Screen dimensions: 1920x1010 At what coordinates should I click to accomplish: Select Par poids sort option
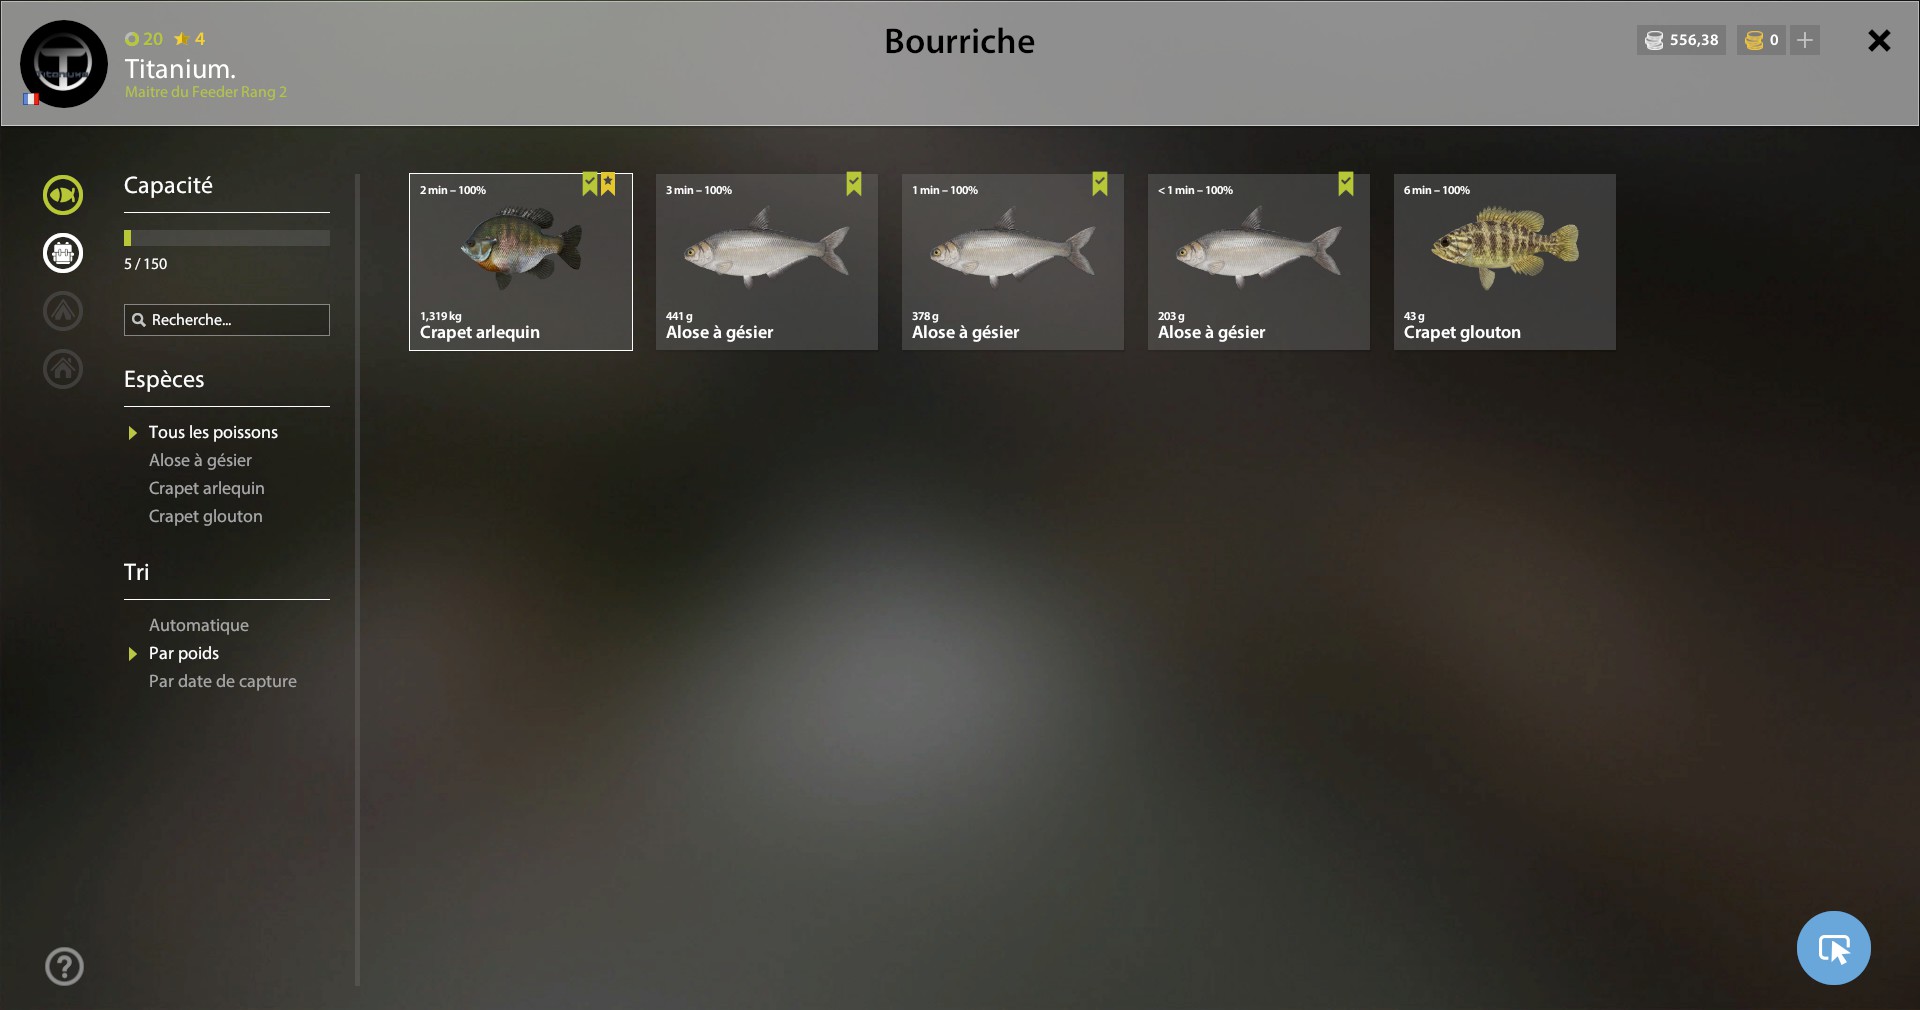tap(184, 653)
